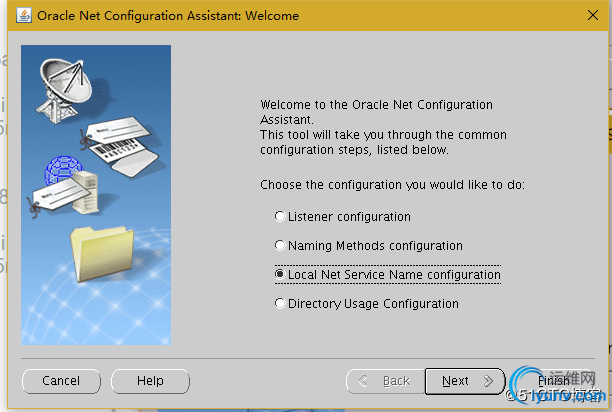
Task: Choose the Naming Methods configuration option
Action: pyautogui.click(x=280, y=246)
